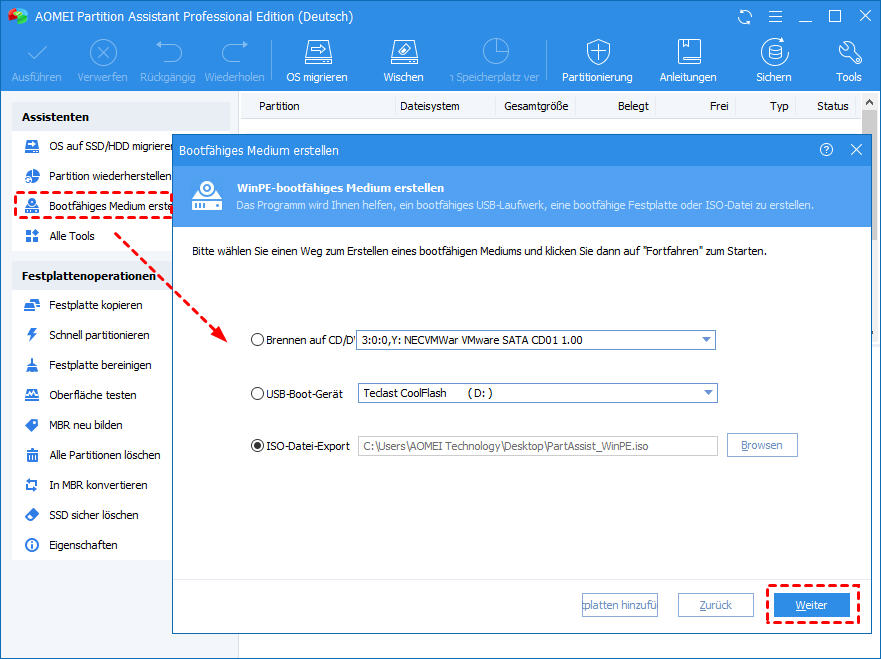This screenshot has width=881, height=659.
Task: Click the Verwerfen discard icon
Action: pyautogui.click(x=103, y=53)
